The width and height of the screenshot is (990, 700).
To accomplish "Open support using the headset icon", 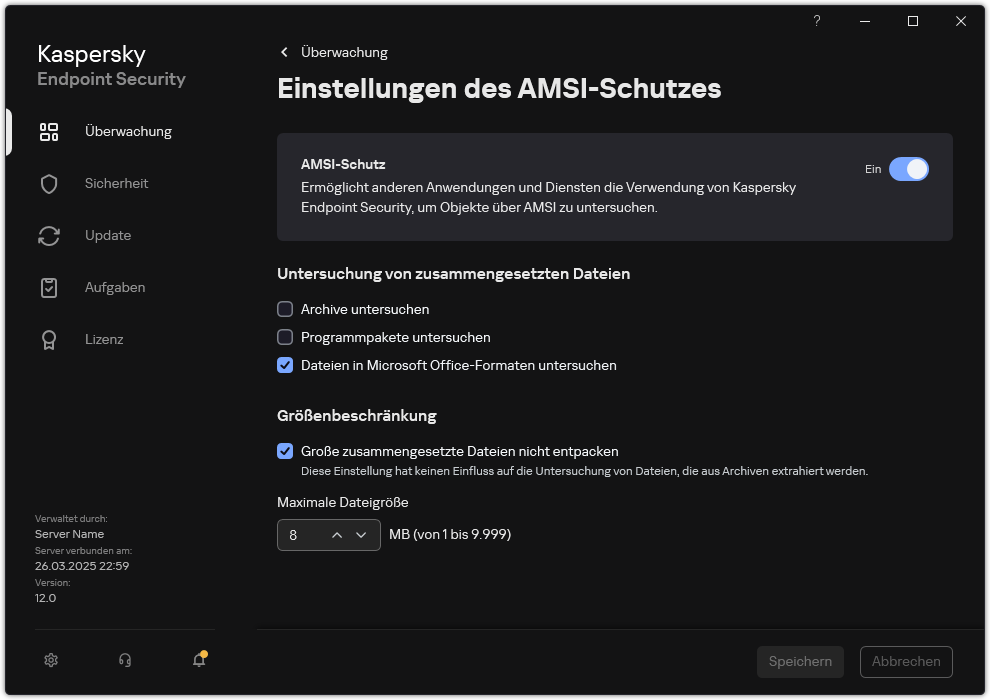I will coord(124,660).
